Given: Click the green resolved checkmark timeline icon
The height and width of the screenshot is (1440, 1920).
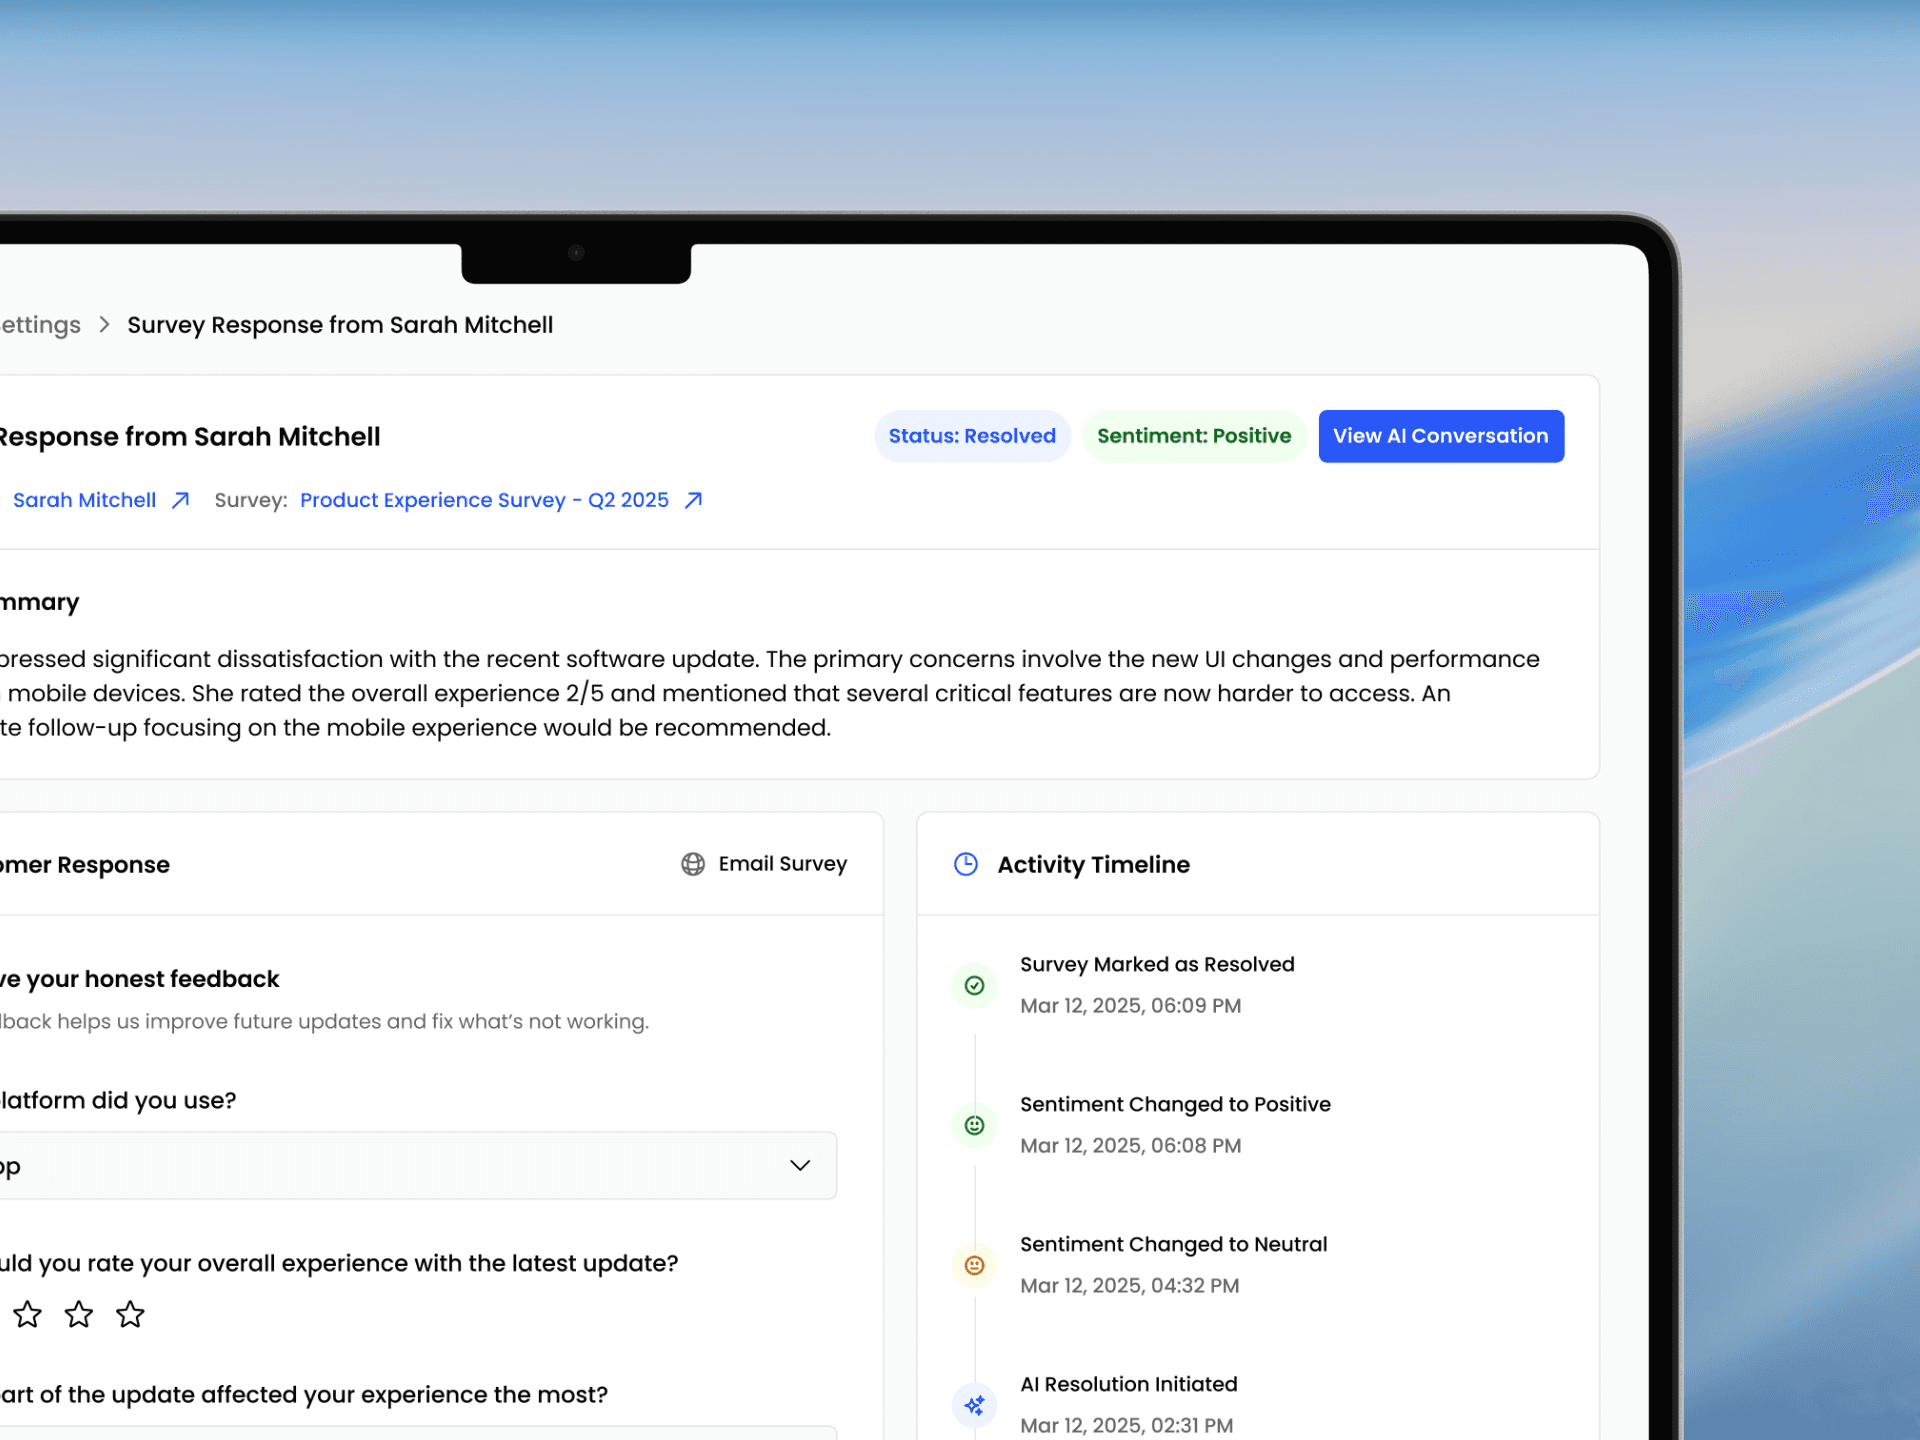Looking at the screenshot, I should click(x=974, y=986).
